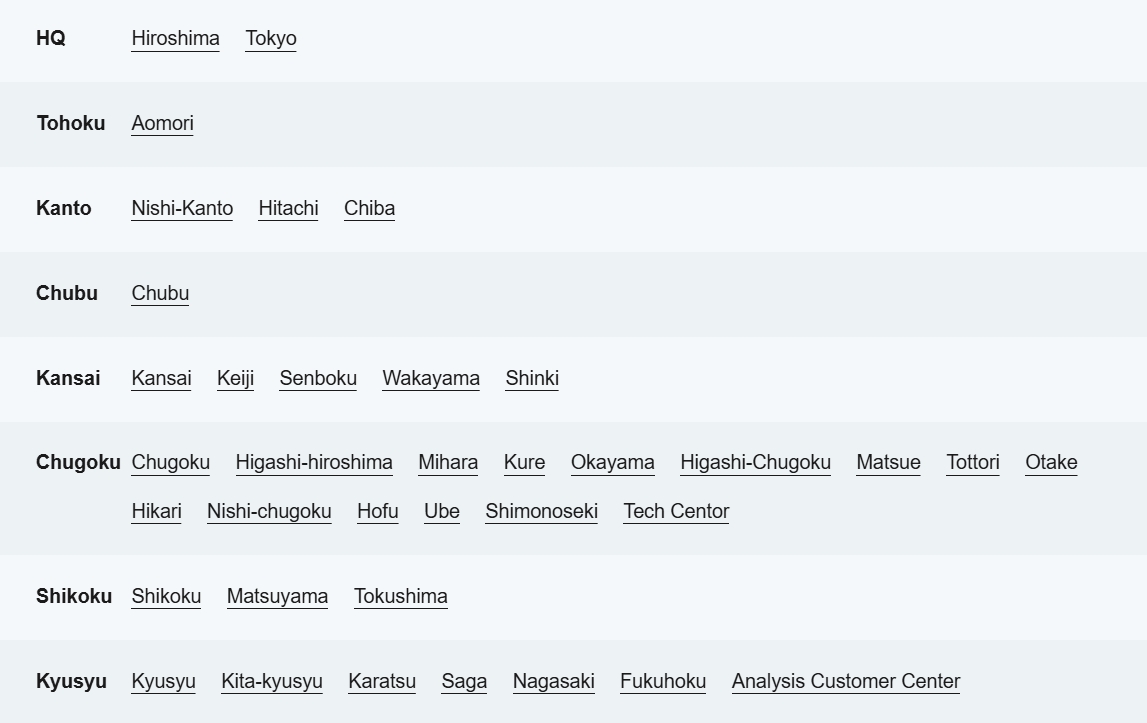This screenshot has width=1147, height=723.
Task: Open the Shimonoseki link
Action: click(x=541, y=511)
